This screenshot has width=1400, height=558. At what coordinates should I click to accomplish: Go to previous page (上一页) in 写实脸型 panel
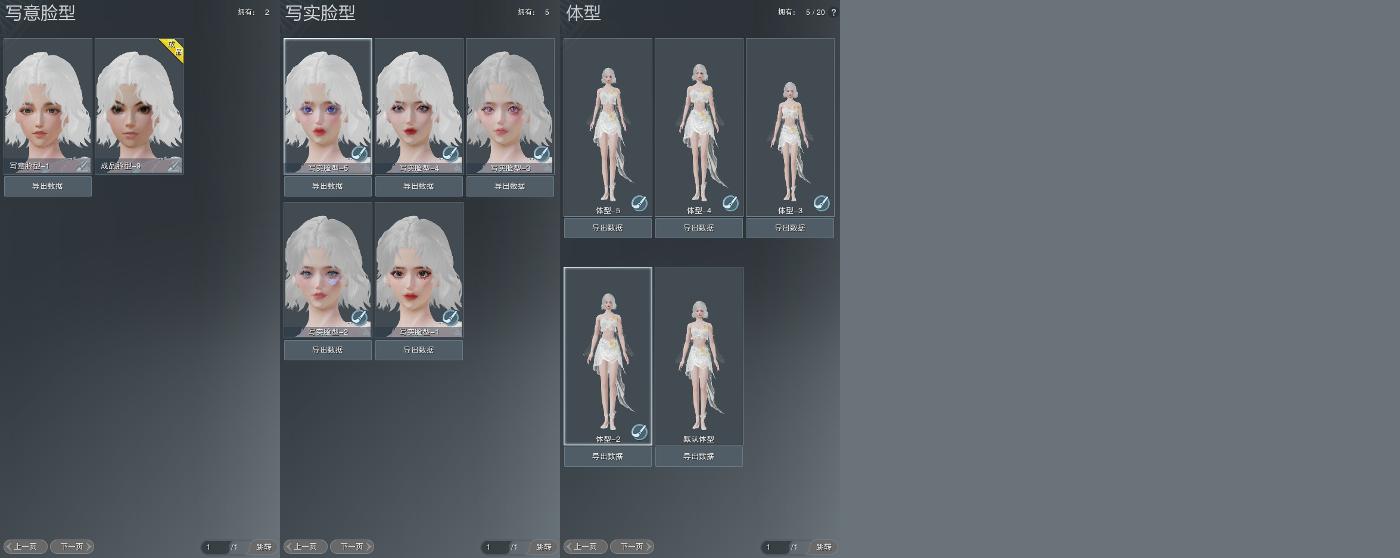pos(306,547)
